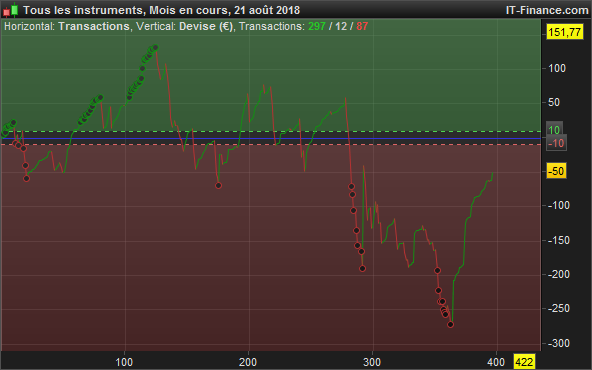The height and width of the screenshot is (370, 592).
Task: Click the 300 label on horizontal axis
Action: click(x=372, y=362)
